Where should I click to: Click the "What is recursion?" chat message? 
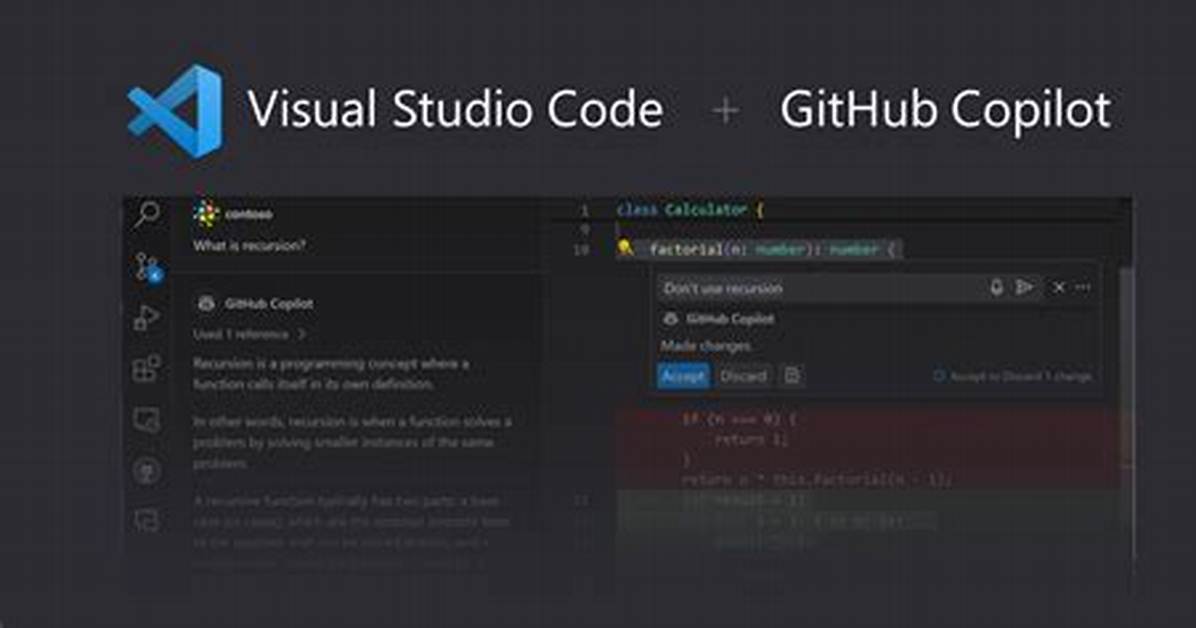pyautogui.click(x=249, y=246)
